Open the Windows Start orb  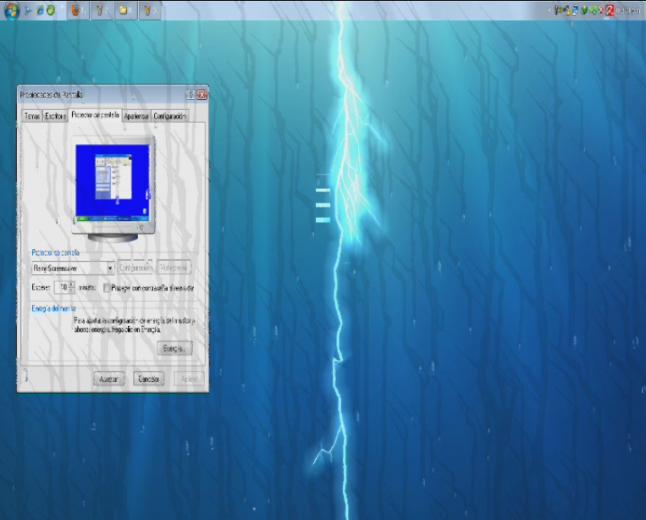(x=10, y=10)
